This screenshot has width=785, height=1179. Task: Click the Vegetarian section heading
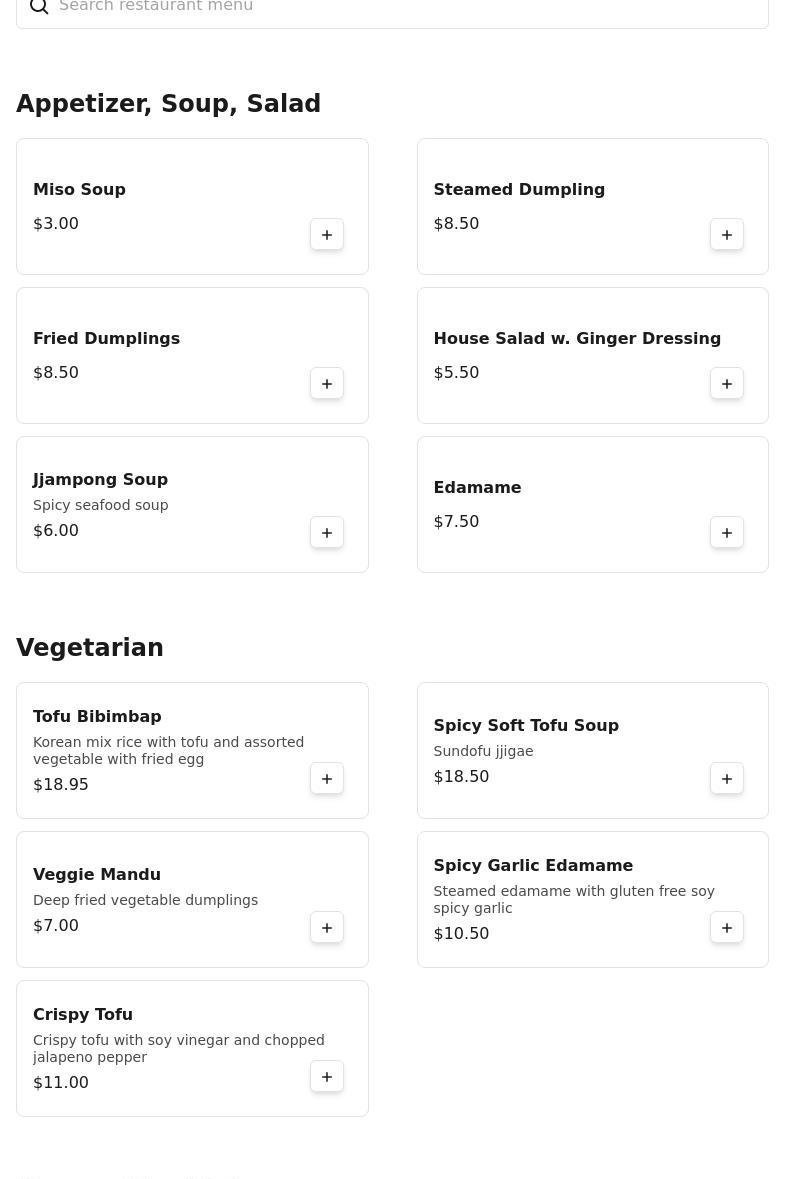tap(90, 648)
